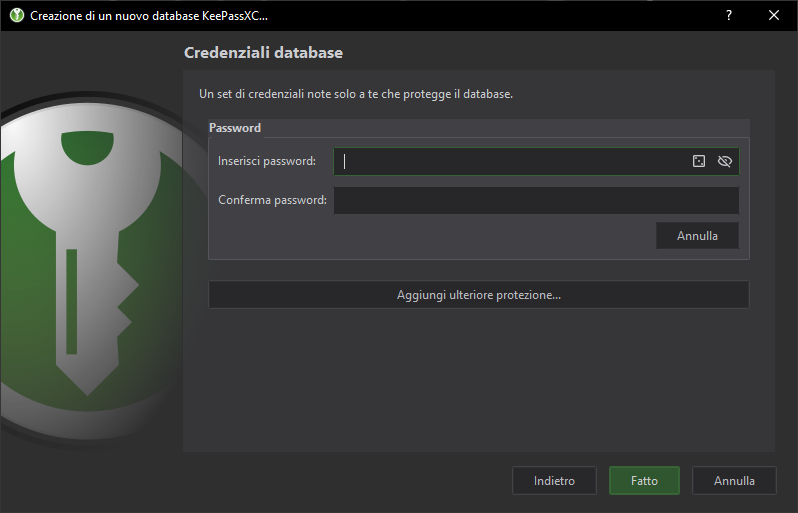Confirm with the Fatto button
This screenshot has width=798, height=513.
[x=644, y=481]
